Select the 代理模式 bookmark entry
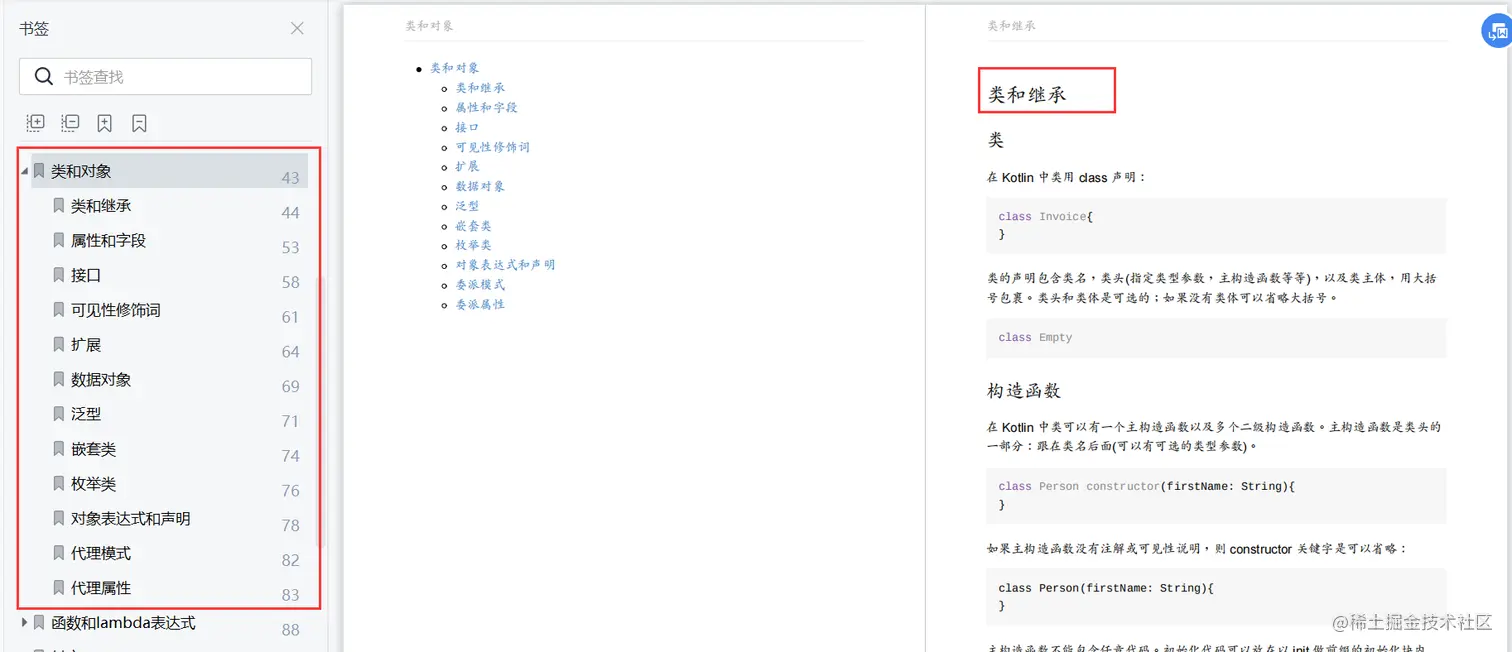Viewport: 1512px width, 652px height. 103,552
